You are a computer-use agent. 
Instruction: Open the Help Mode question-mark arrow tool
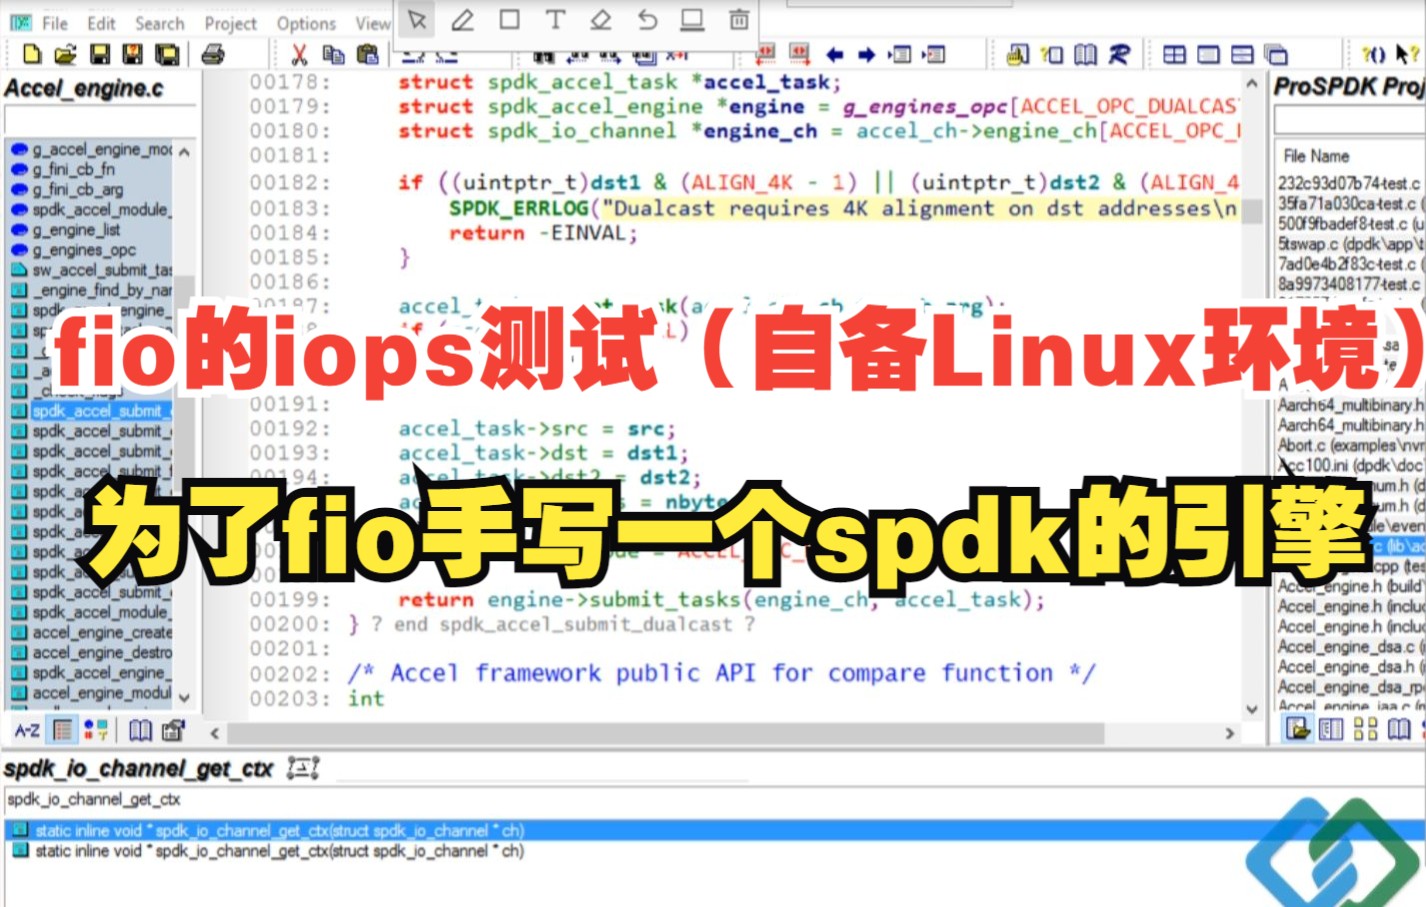click(1405, 53)
